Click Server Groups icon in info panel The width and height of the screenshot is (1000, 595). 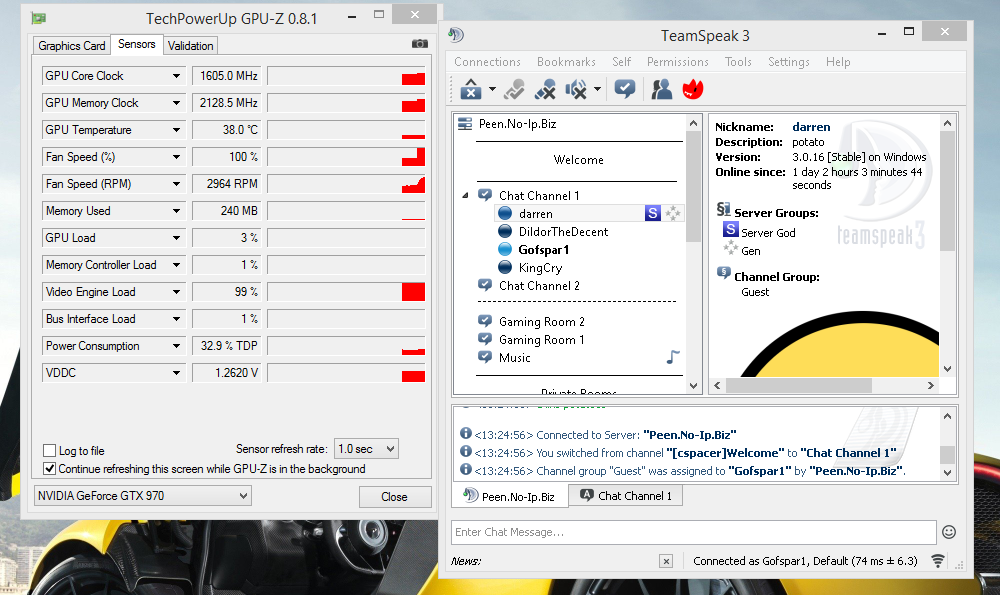[723, 209]
